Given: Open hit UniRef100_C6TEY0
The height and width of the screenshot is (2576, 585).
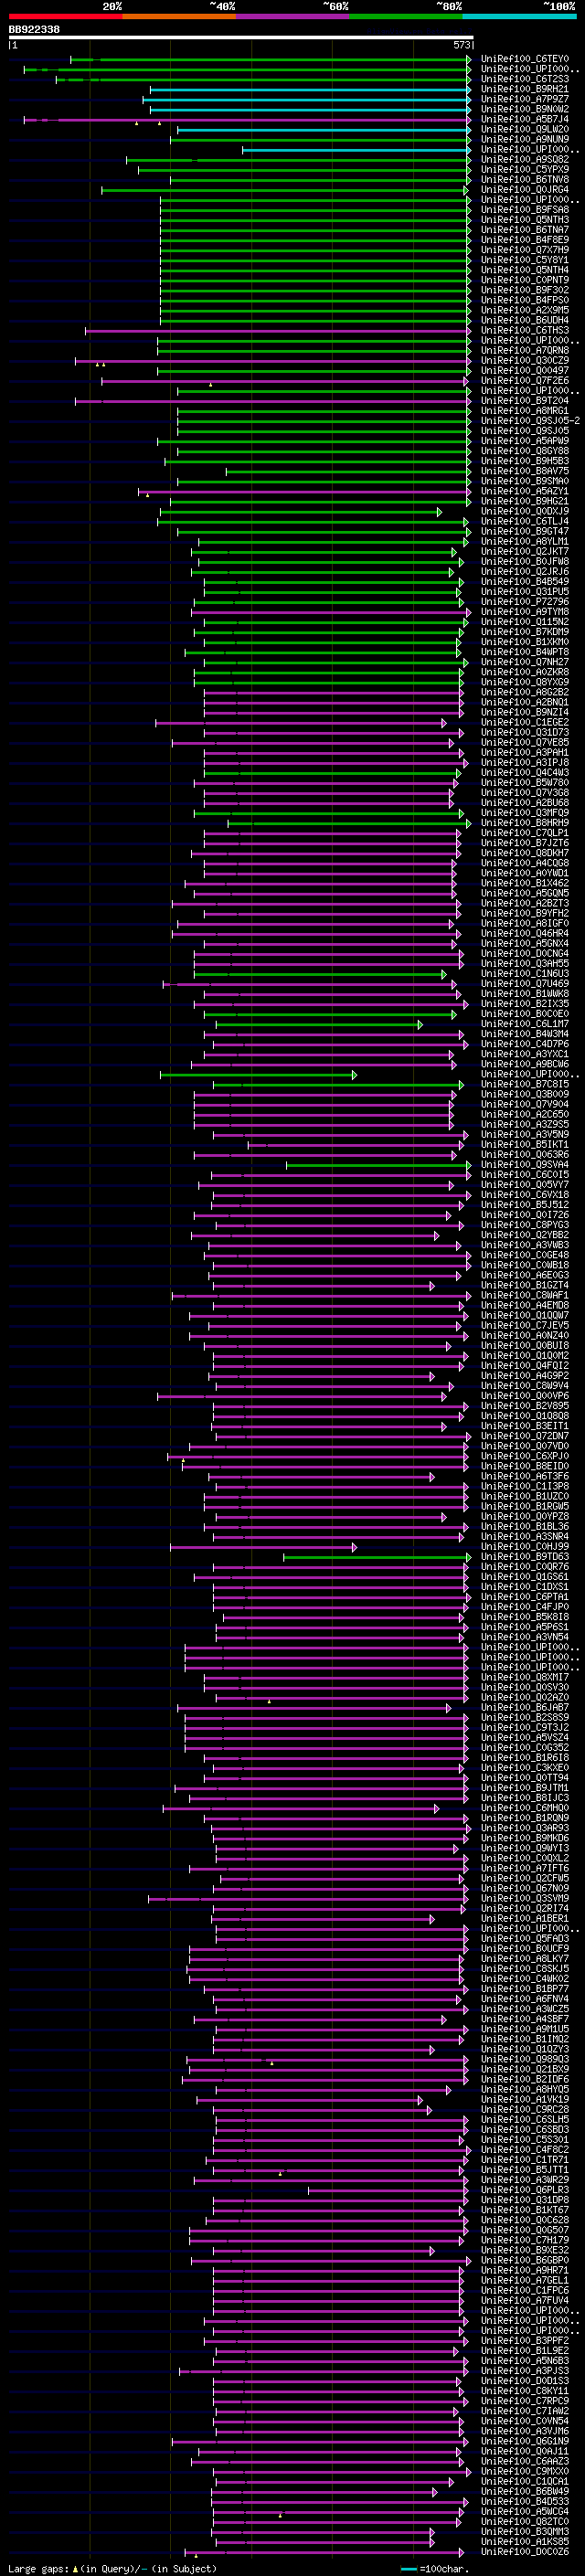Looking at the screenshot, I should (525, 59).
